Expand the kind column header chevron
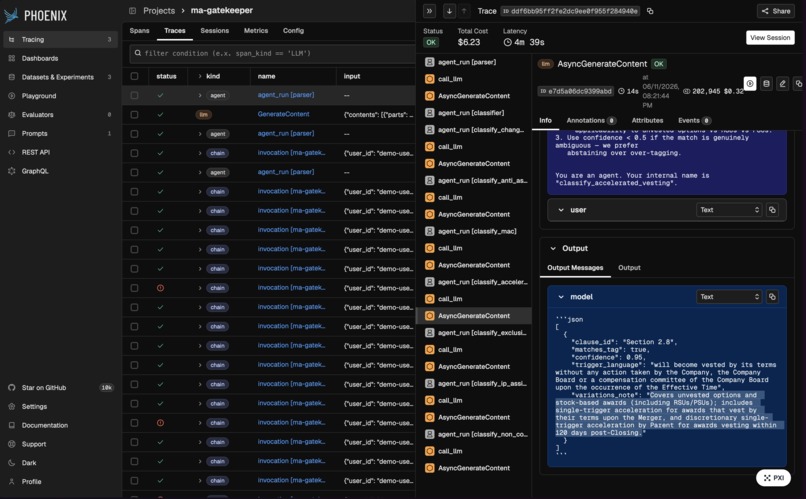Viewport: 806px width, 499px height. pyautogui.click(x=200, y=76)
